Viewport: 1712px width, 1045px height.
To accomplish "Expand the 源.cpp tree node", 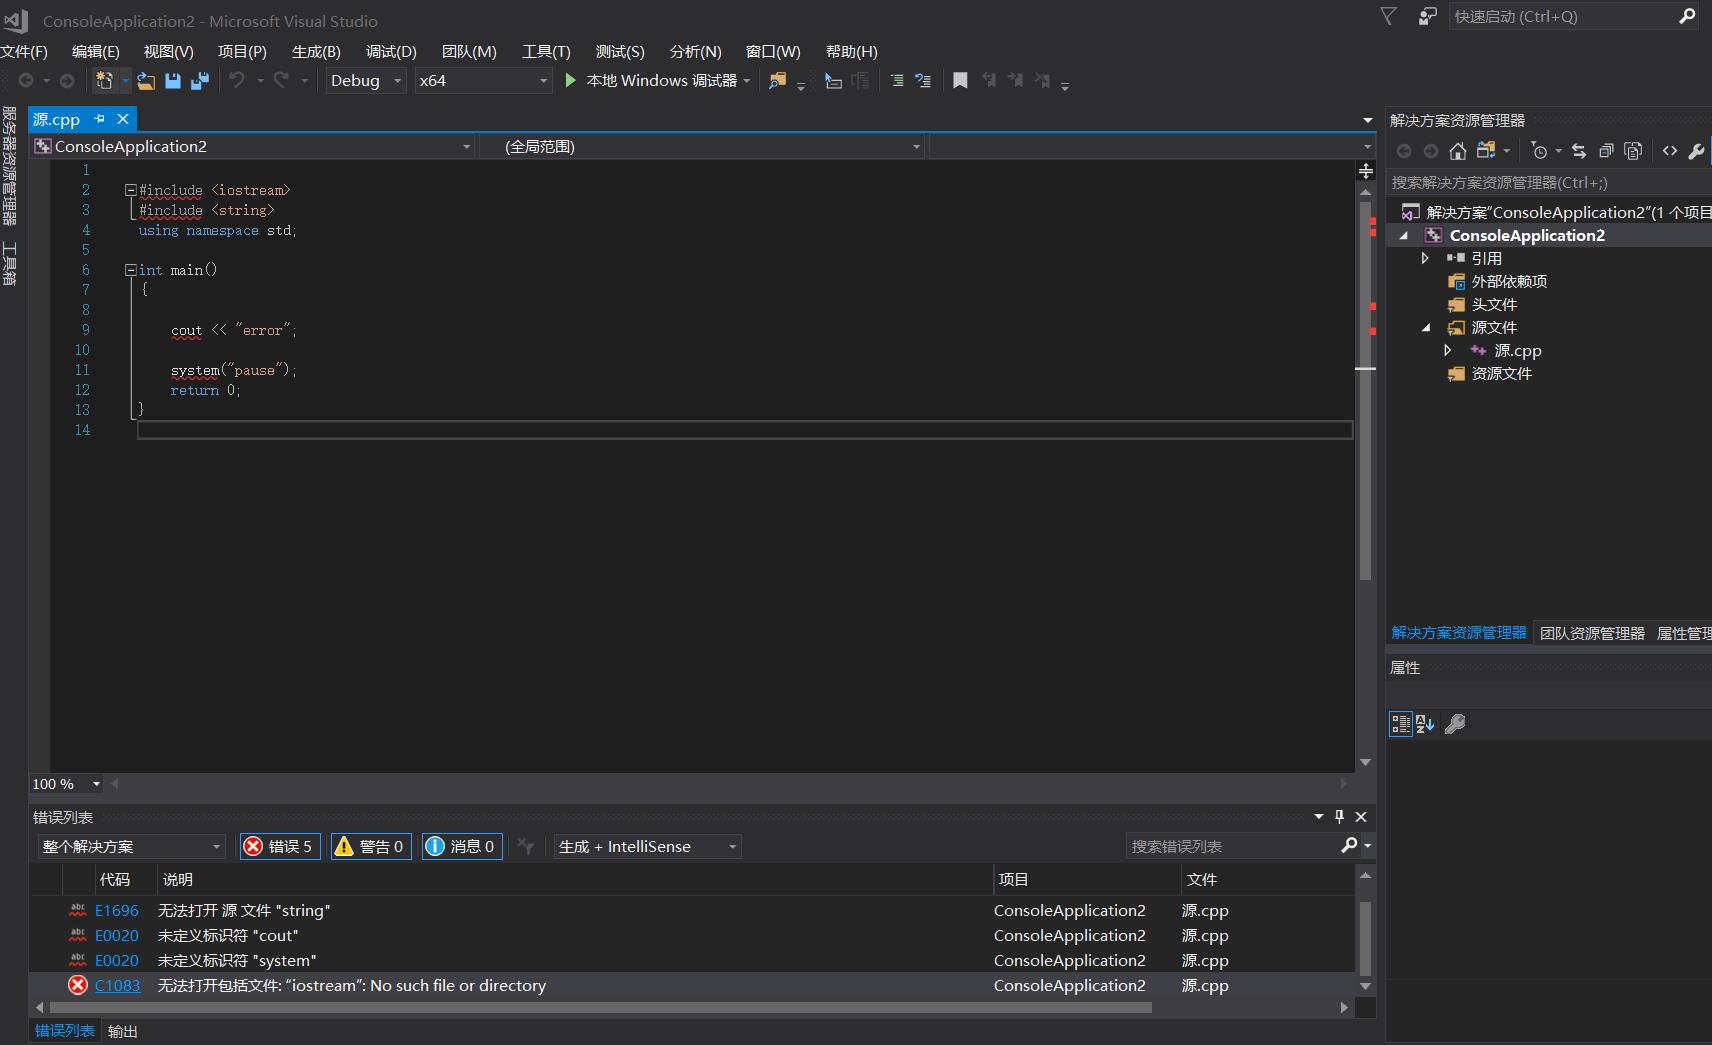I will point(1447,351).
